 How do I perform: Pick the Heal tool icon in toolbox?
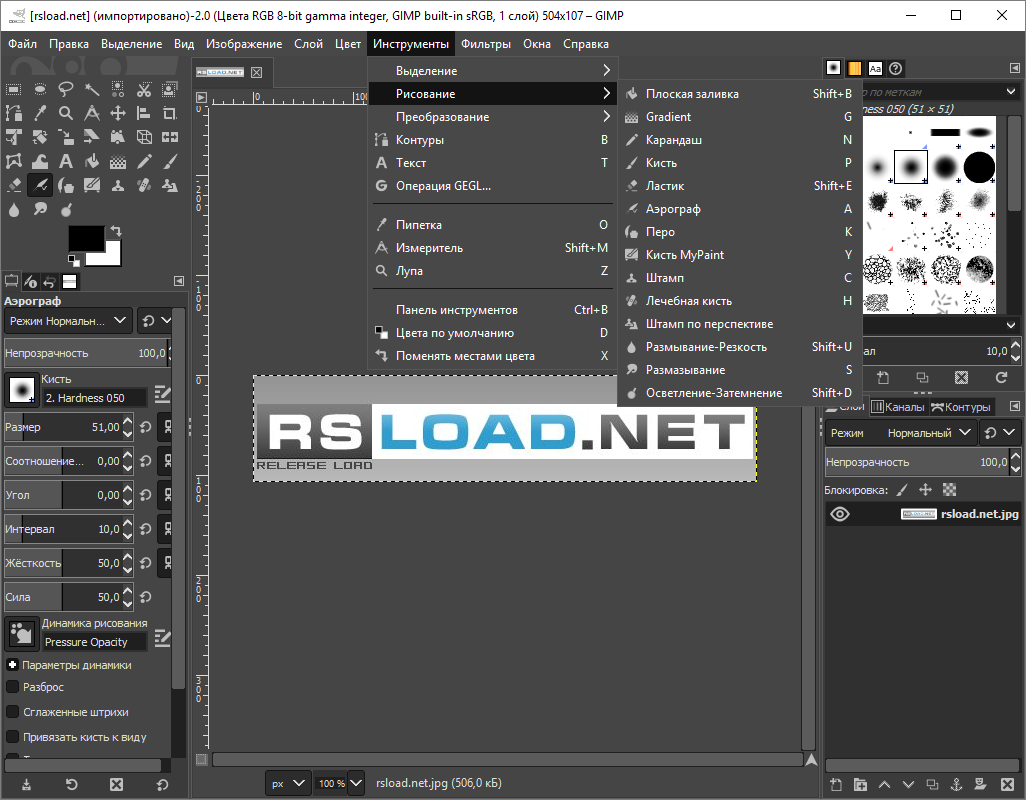pyautogui.click(x=144, y=186)
